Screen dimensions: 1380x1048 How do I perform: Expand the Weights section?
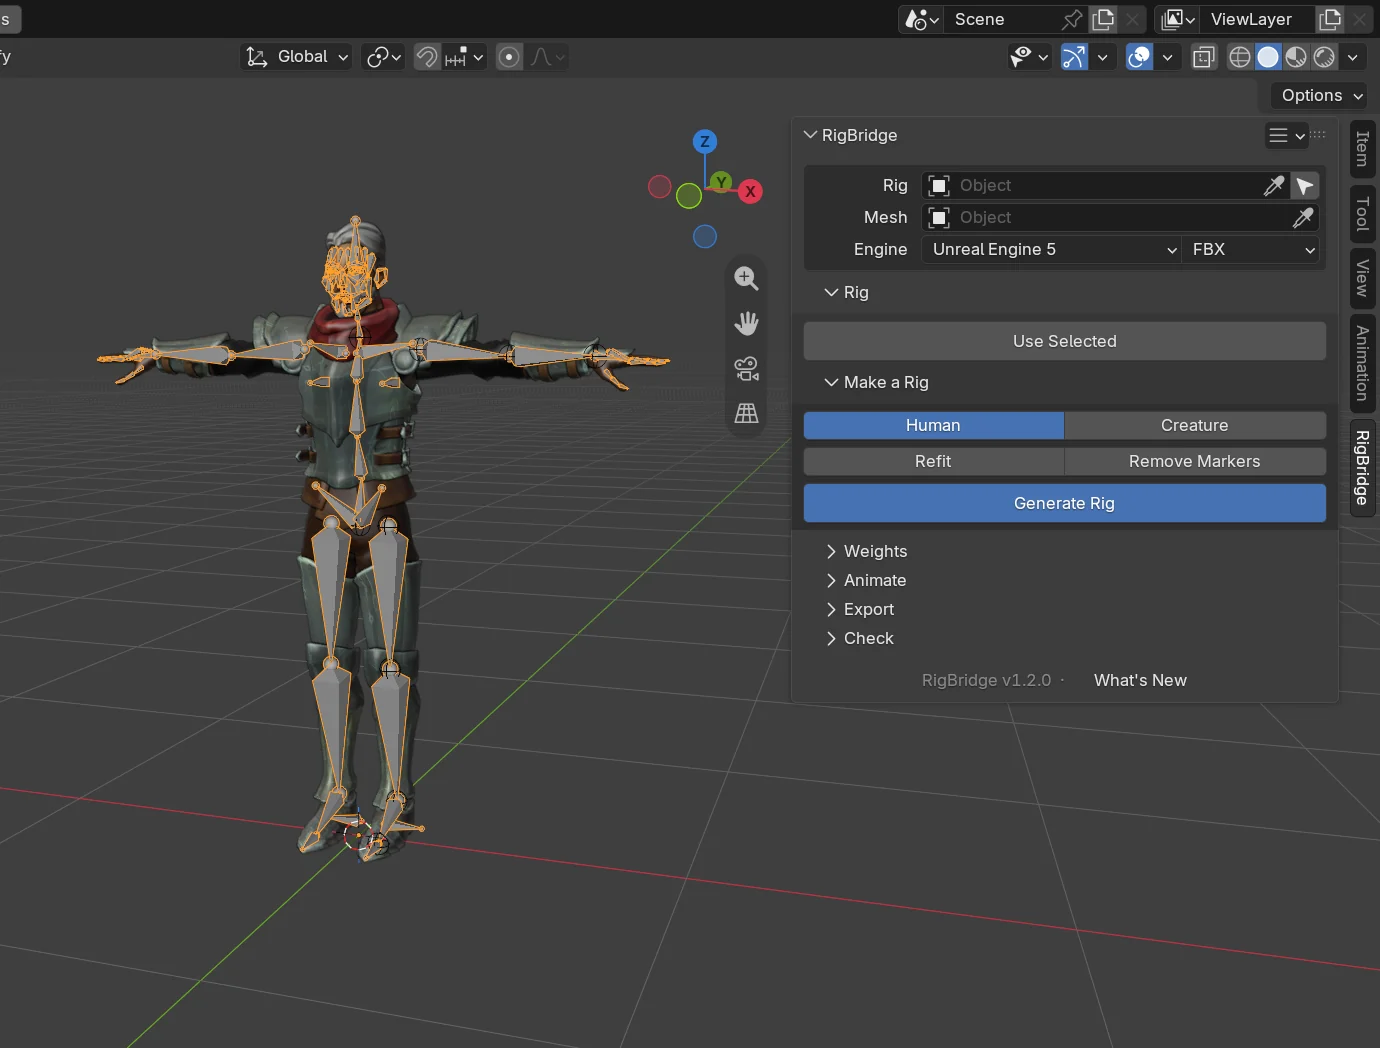(x=866, y=552)
